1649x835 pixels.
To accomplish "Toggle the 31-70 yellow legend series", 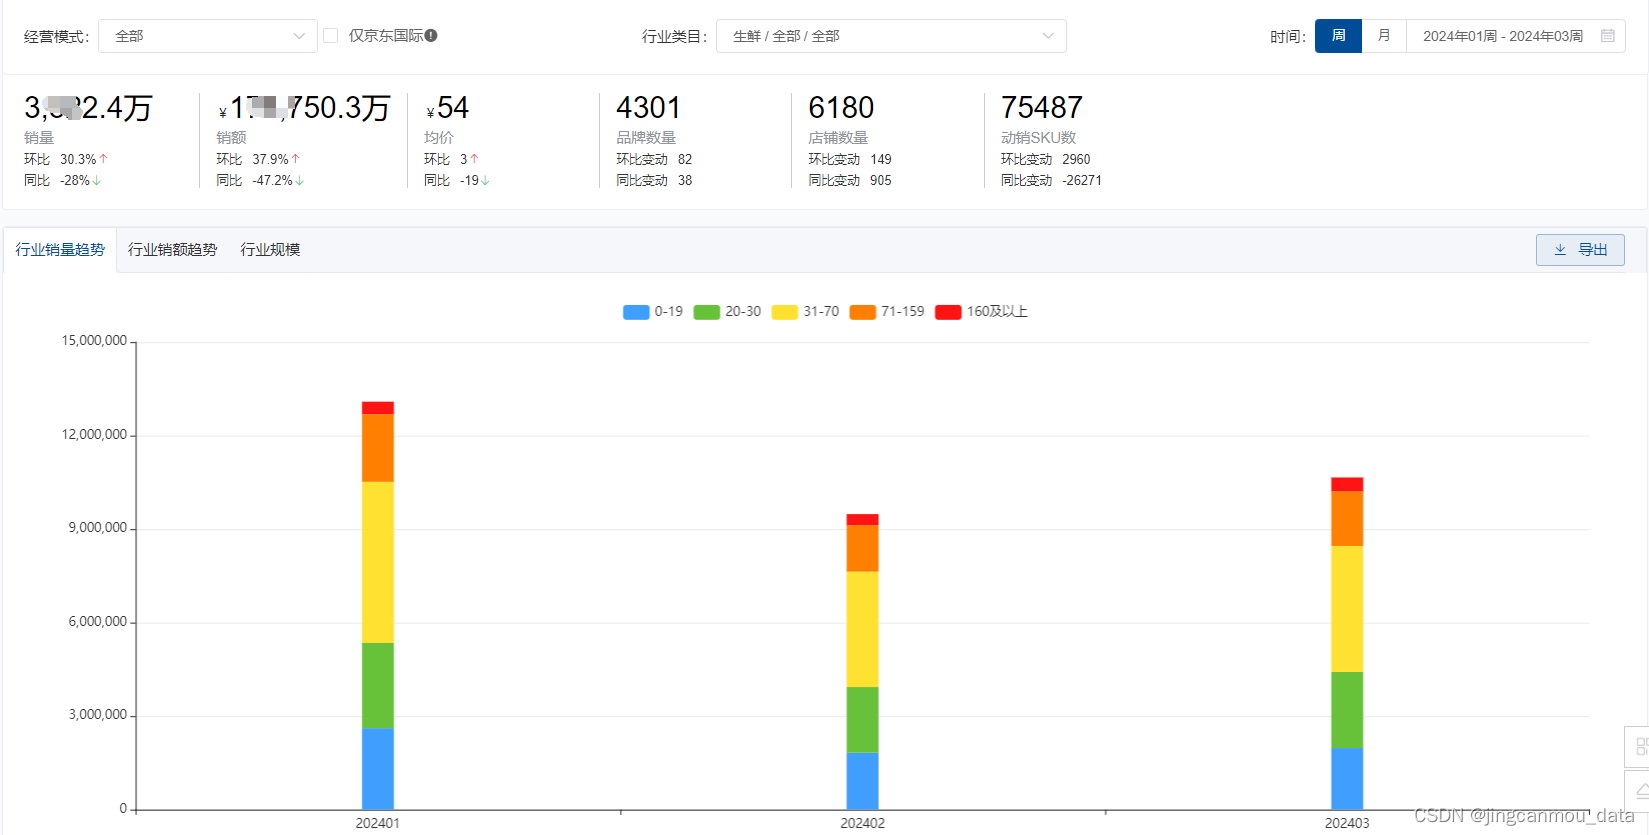I will (805, 312).
